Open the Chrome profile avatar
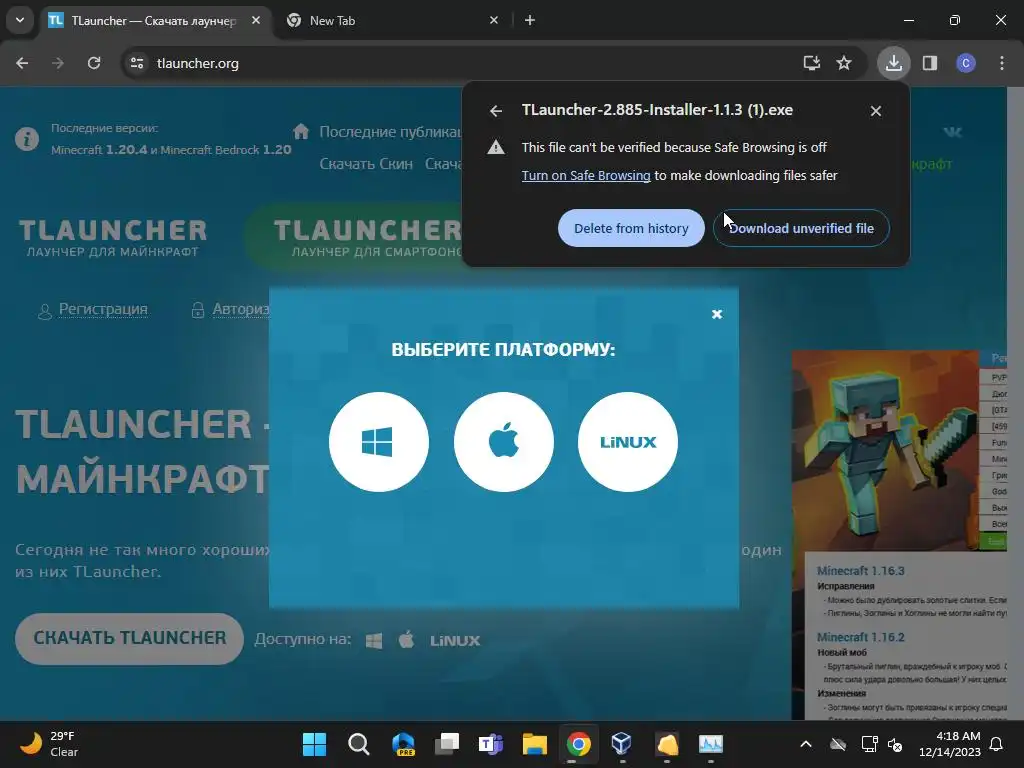 click(966, 63)
